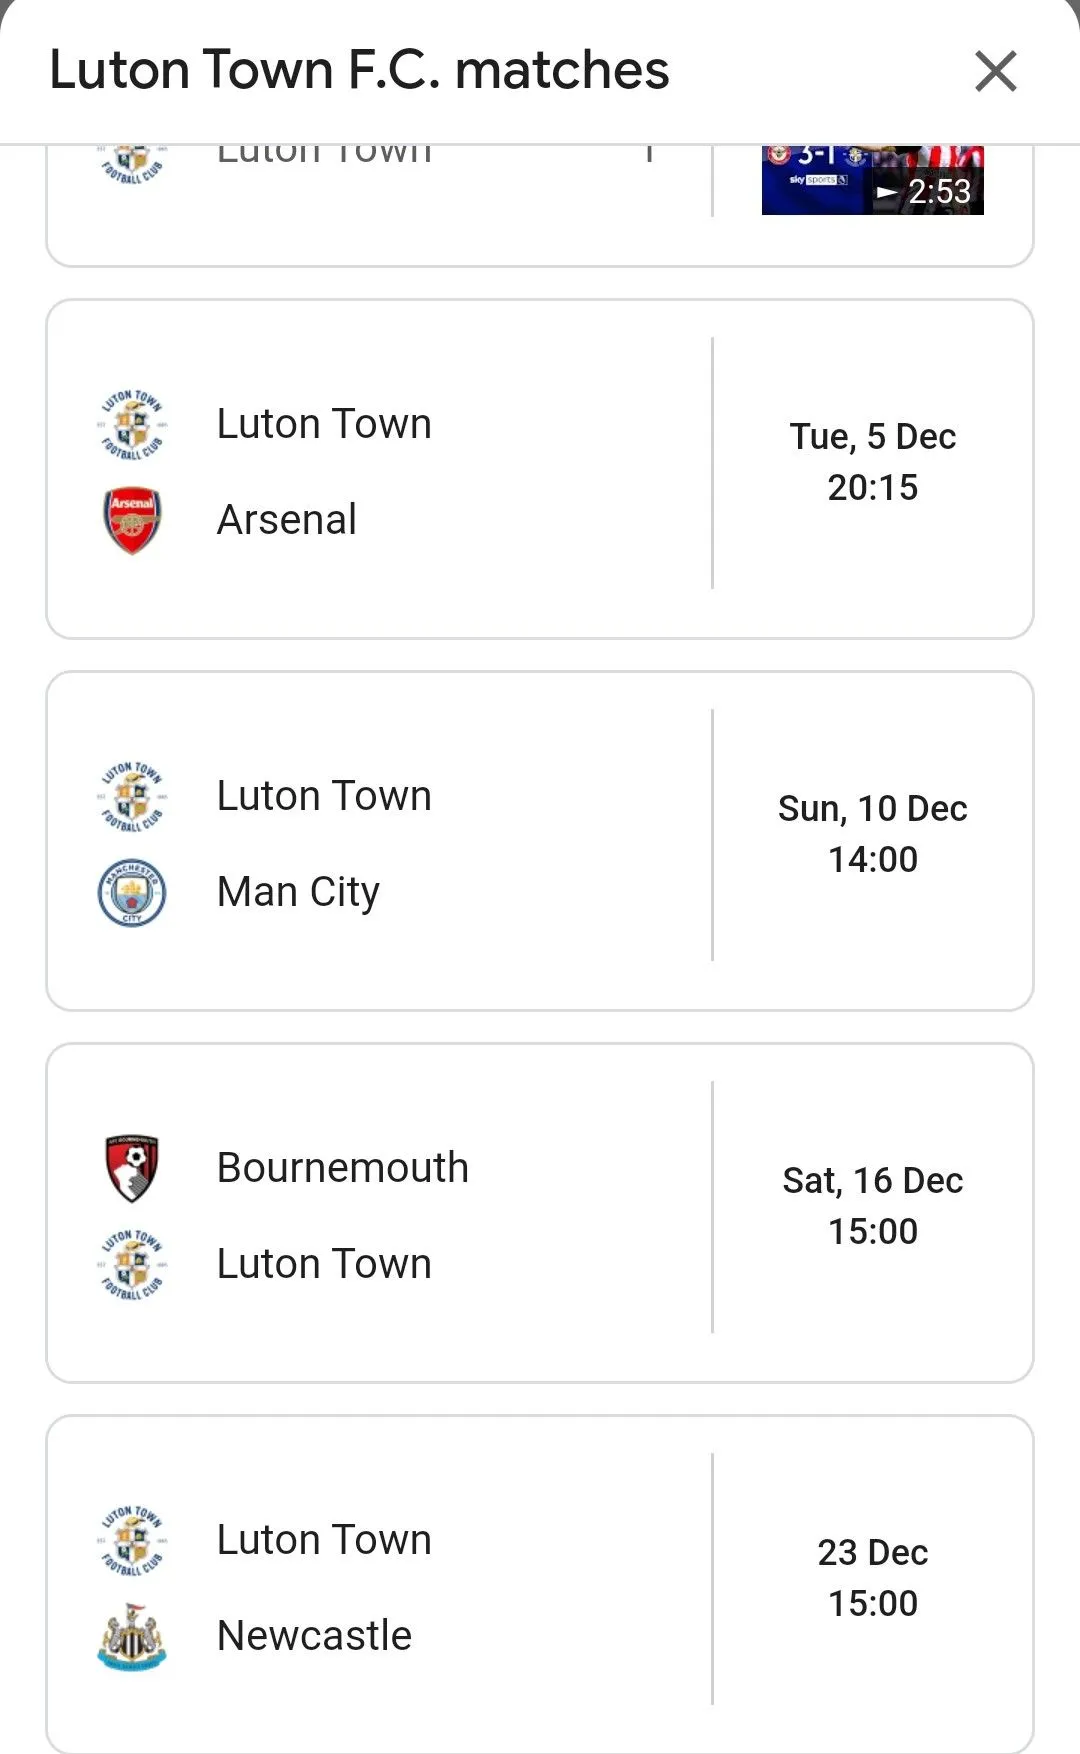This screenshot has height=1754, width=1080.
Task: Click Luton Town crest in Man City match
Action: pyautogui.click(x=132, y=796)
